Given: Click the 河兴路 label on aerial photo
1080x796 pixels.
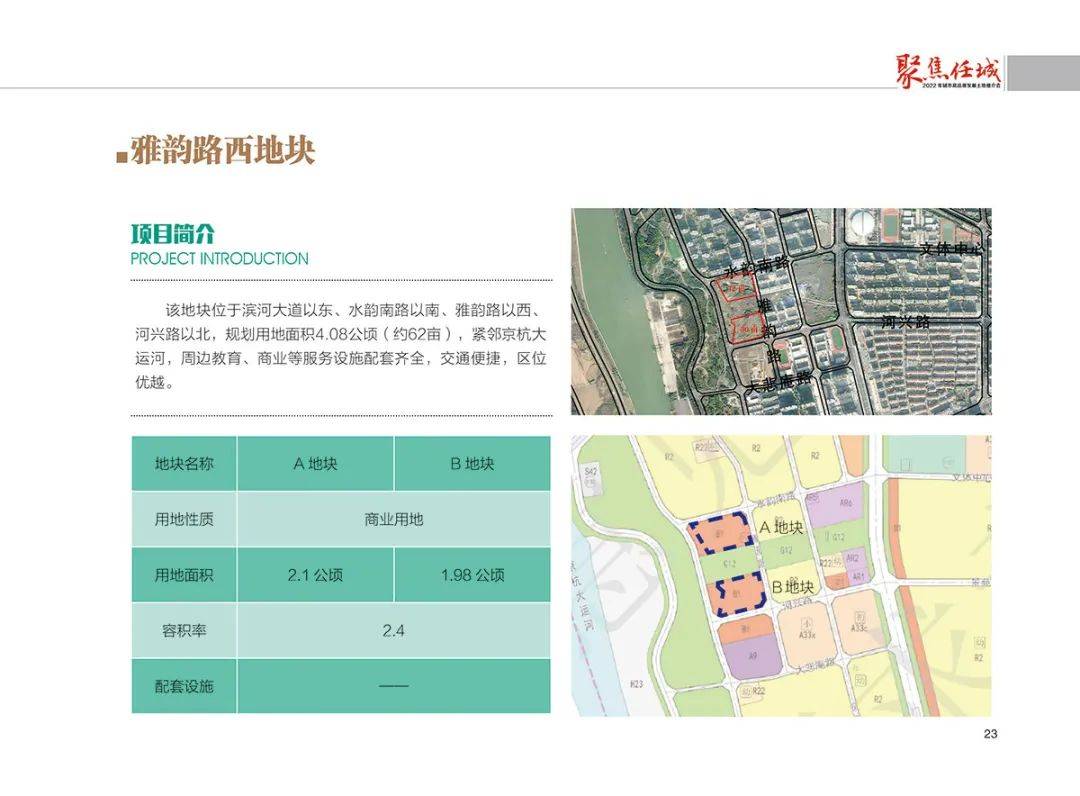Looking at the screenshot, I should click(905, 322).
